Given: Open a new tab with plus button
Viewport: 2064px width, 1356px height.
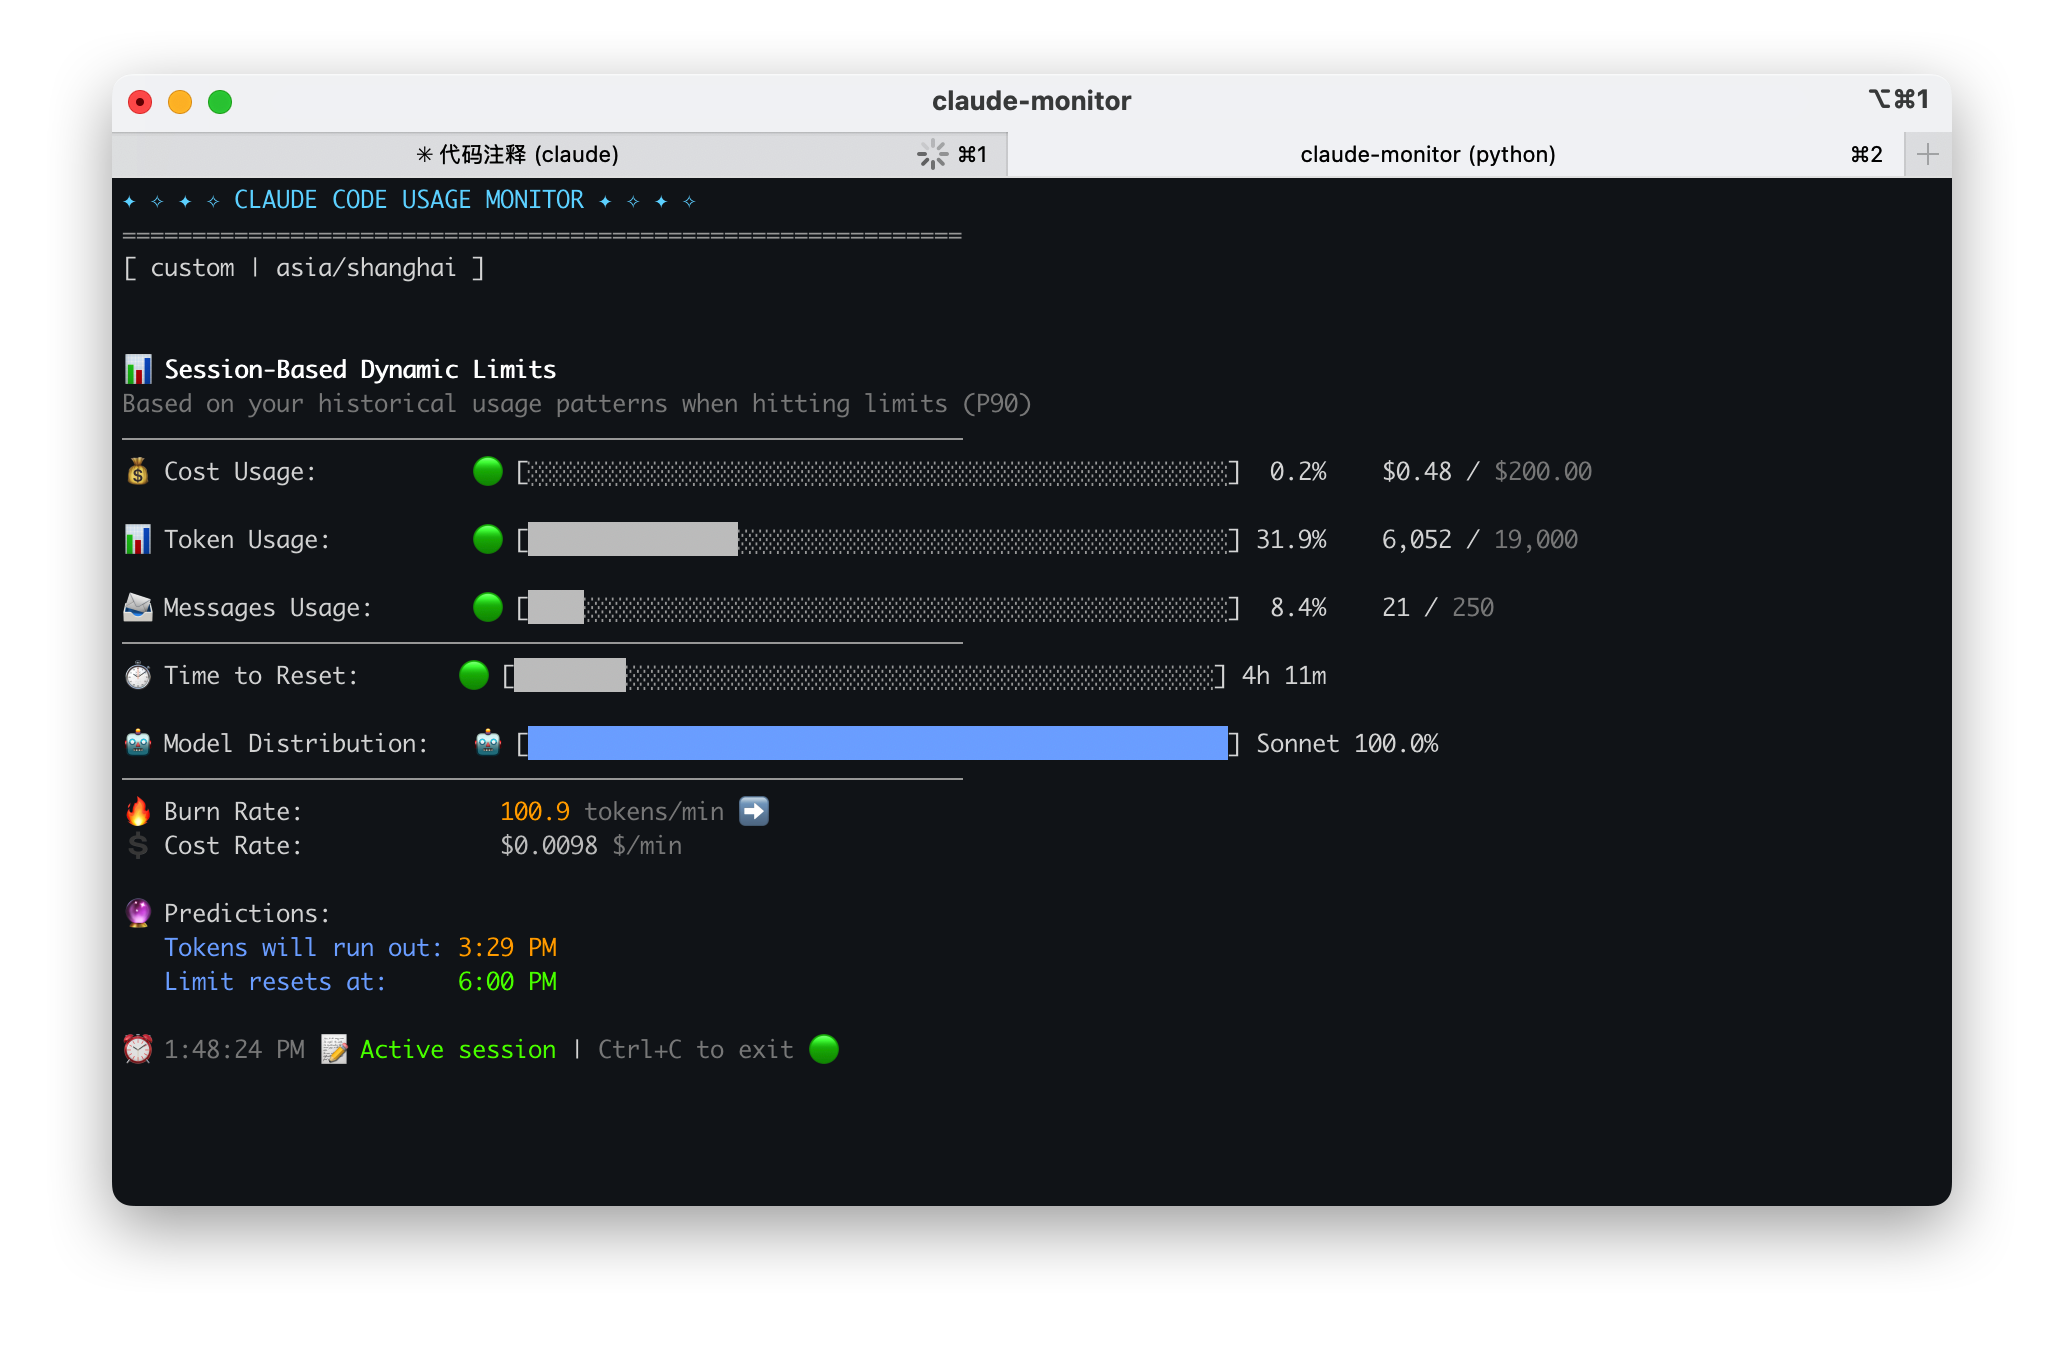Looking at the screenshot, I should [x=1927, y=154].
